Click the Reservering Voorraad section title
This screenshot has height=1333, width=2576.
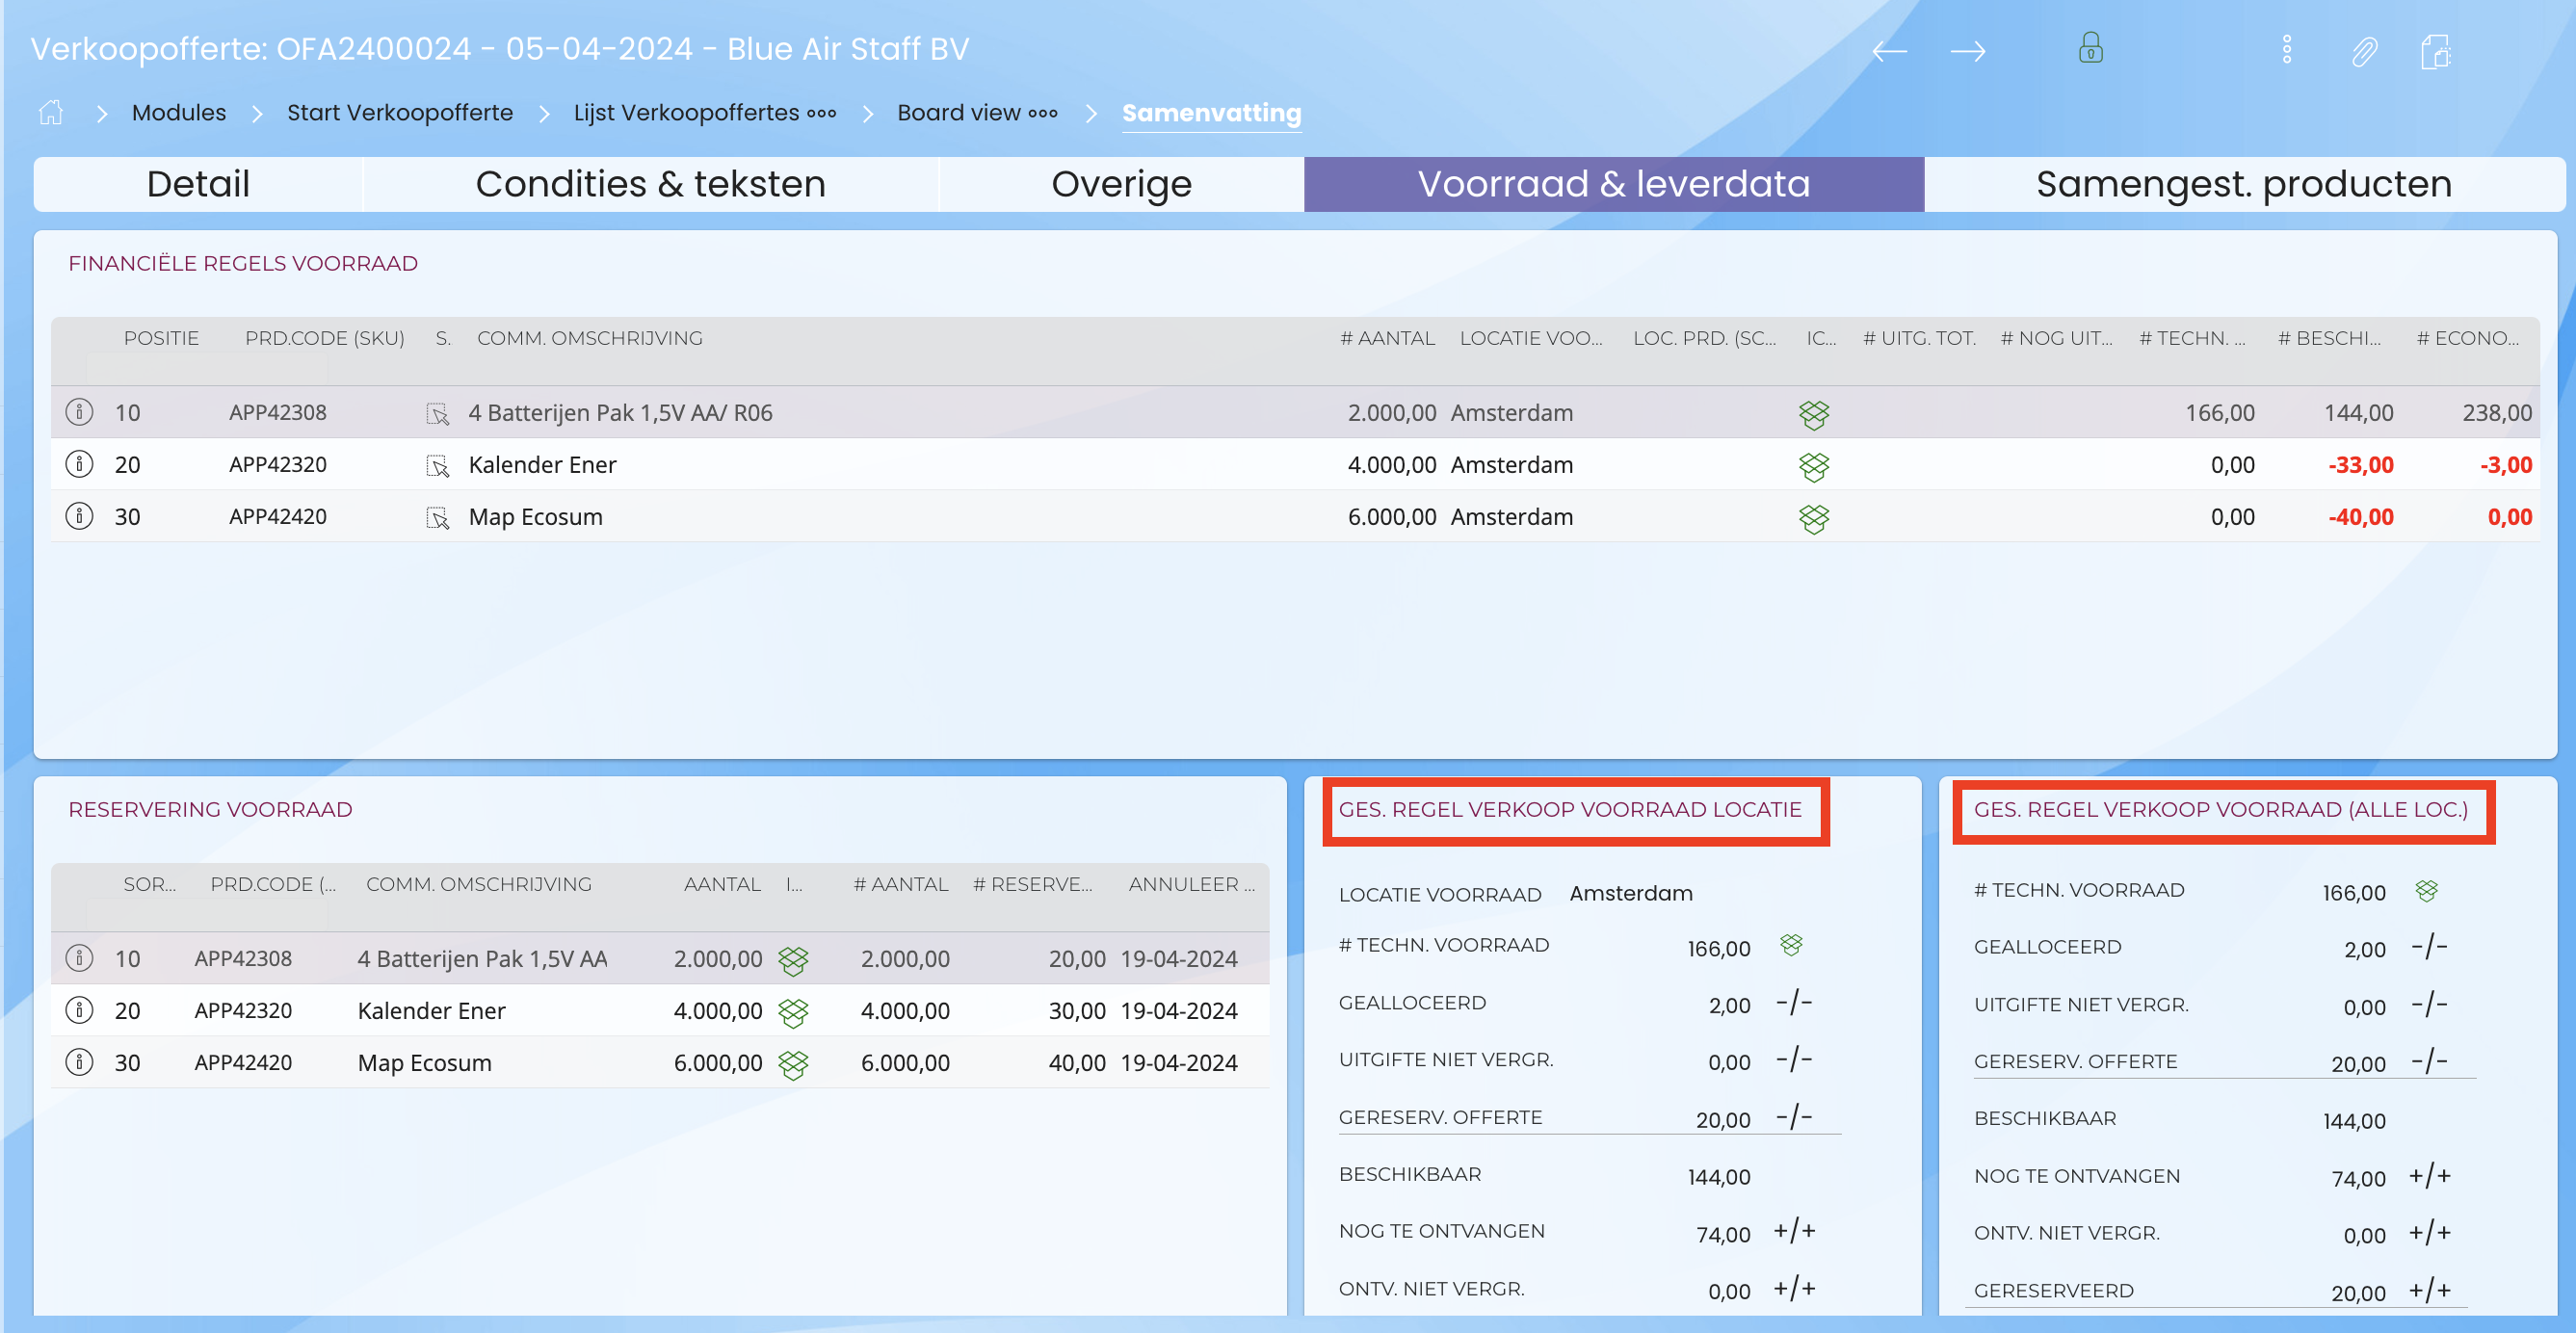210,809
